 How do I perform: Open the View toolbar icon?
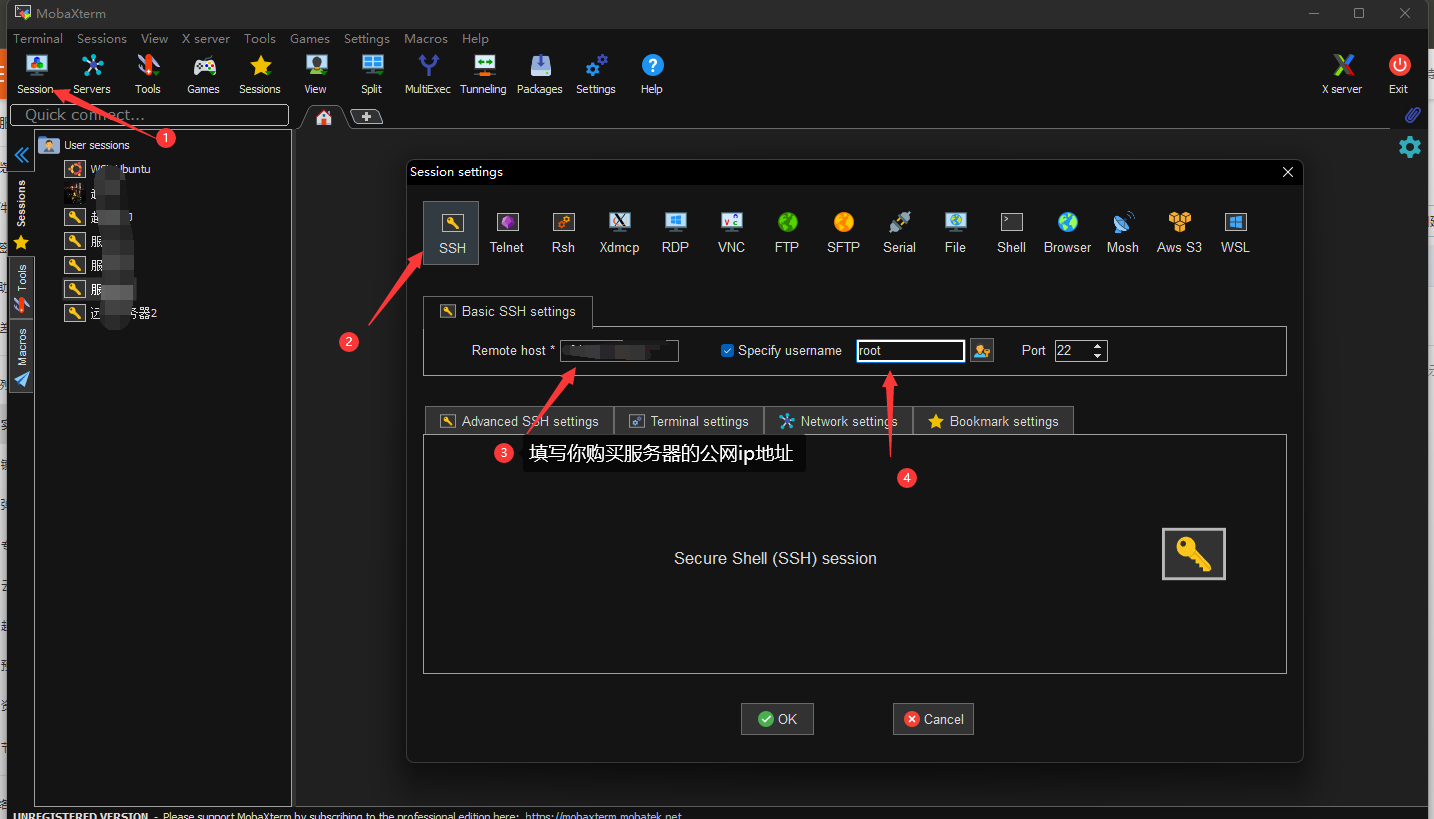click(316, 74)
